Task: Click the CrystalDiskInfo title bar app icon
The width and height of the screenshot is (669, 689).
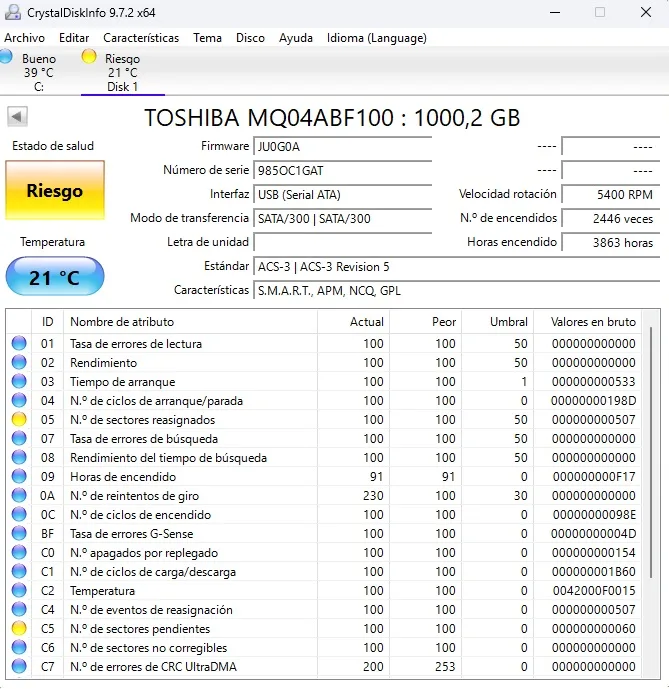Action: pos(13,12)
